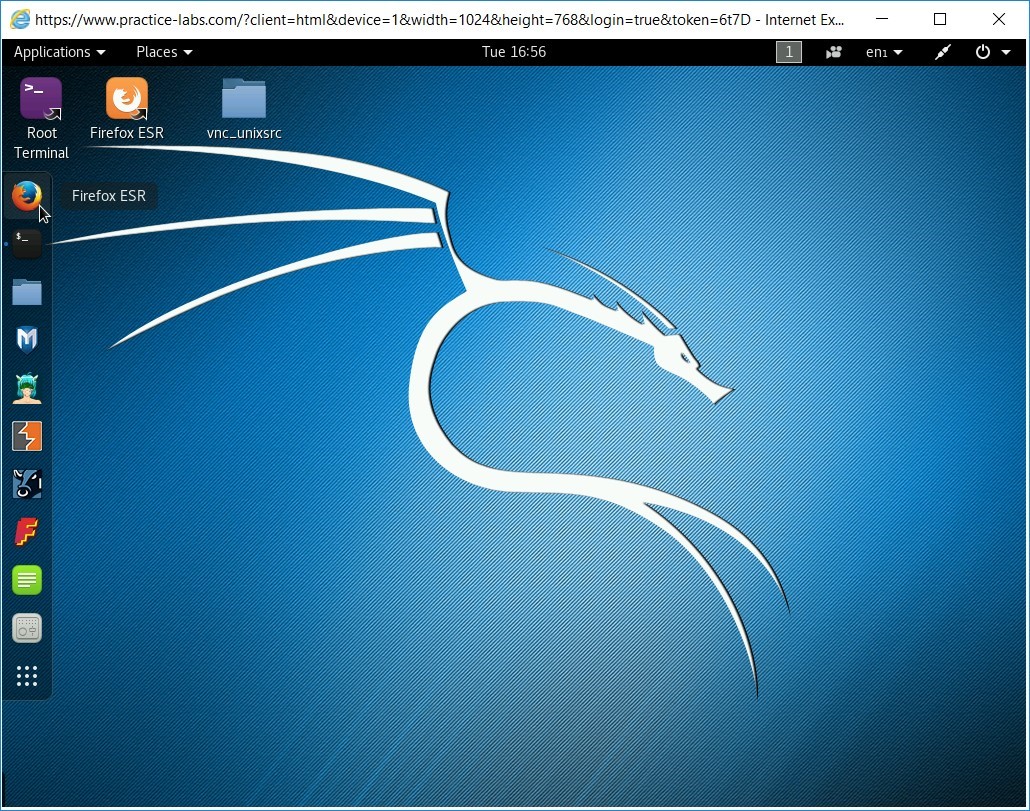
Task: Open the Applications menu
Action: (59, 52)
